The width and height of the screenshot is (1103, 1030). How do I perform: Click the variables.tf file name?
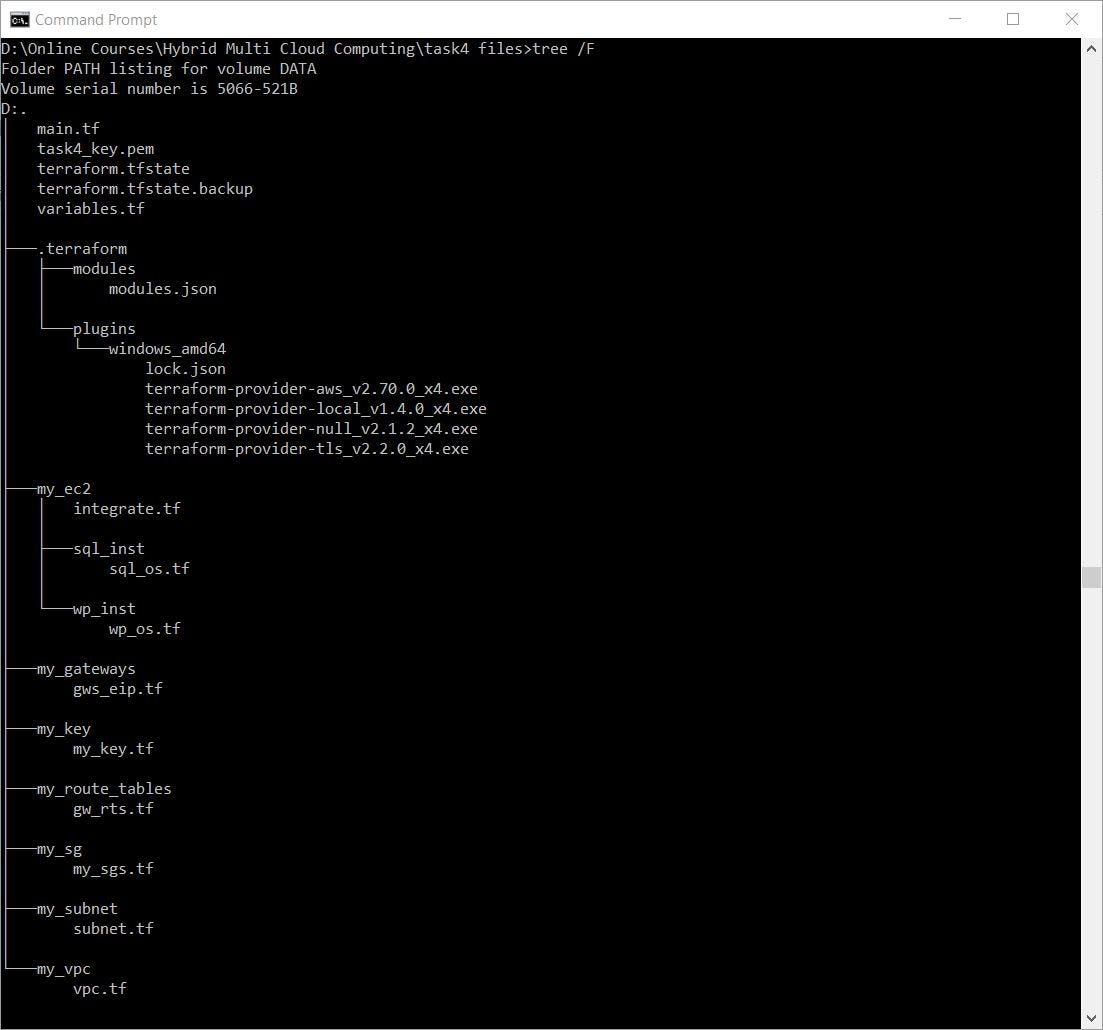click(x=91, y=209)
